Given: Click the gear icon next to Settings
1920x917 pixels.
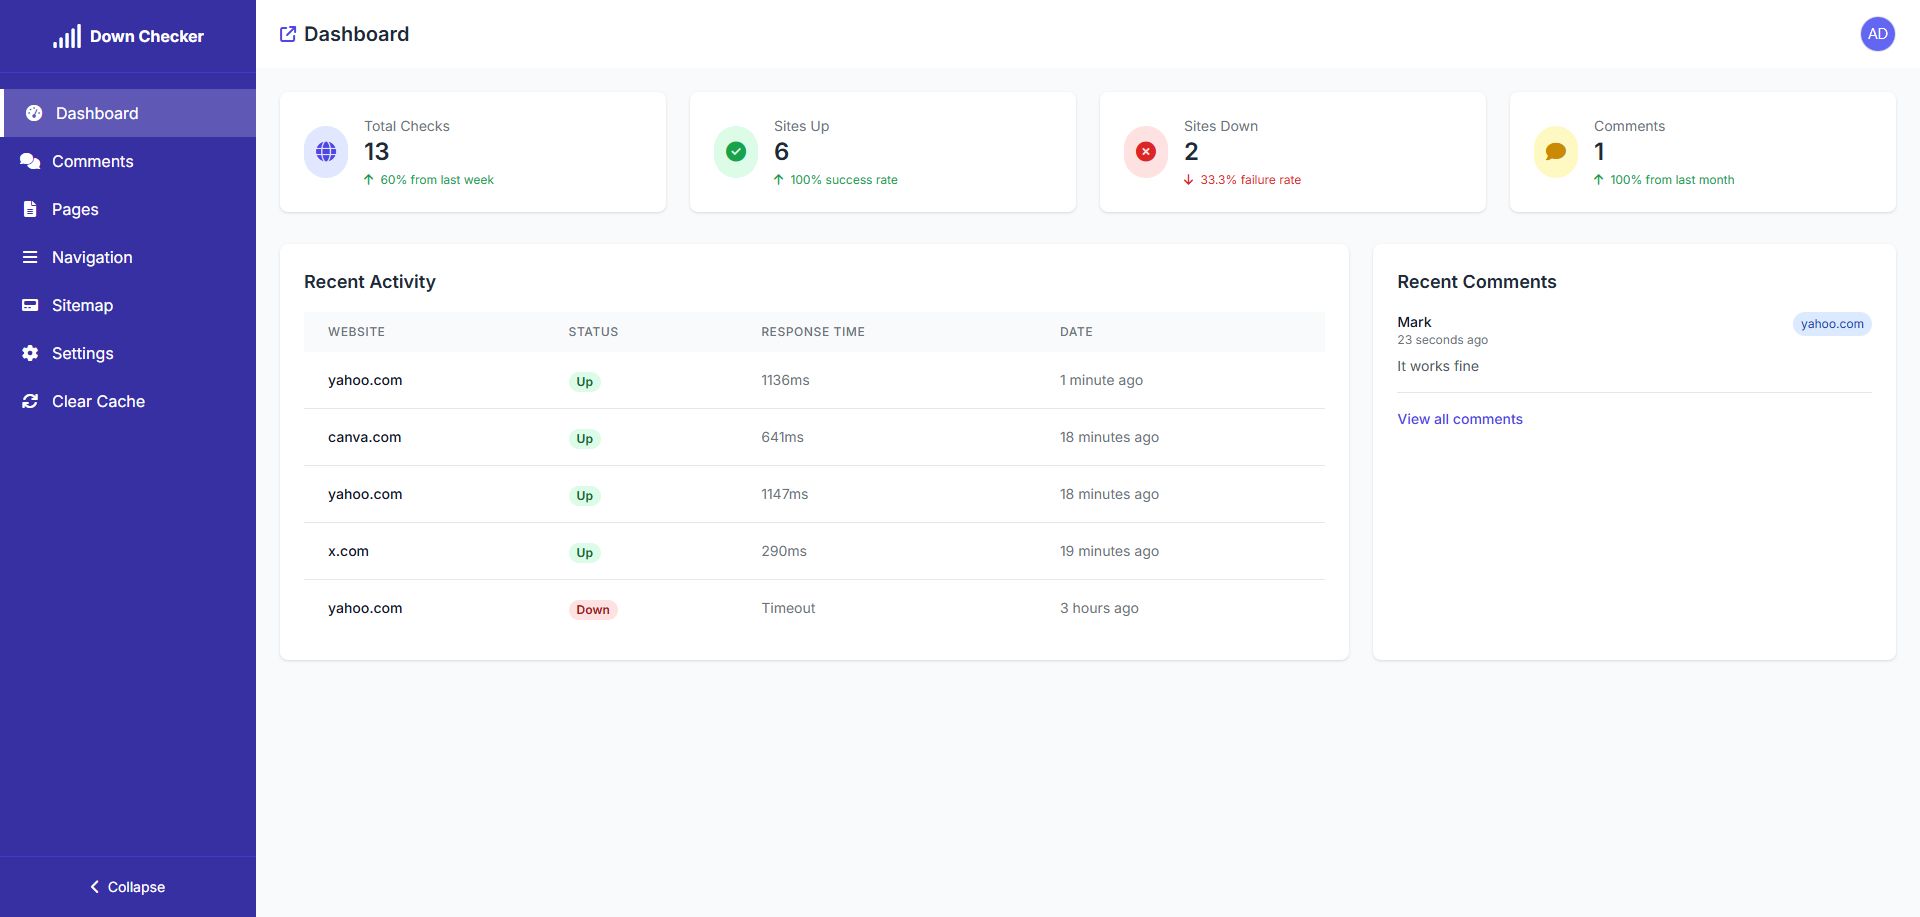Looking at the screenshot, I should pyautogui.click(x=30, y=353).
